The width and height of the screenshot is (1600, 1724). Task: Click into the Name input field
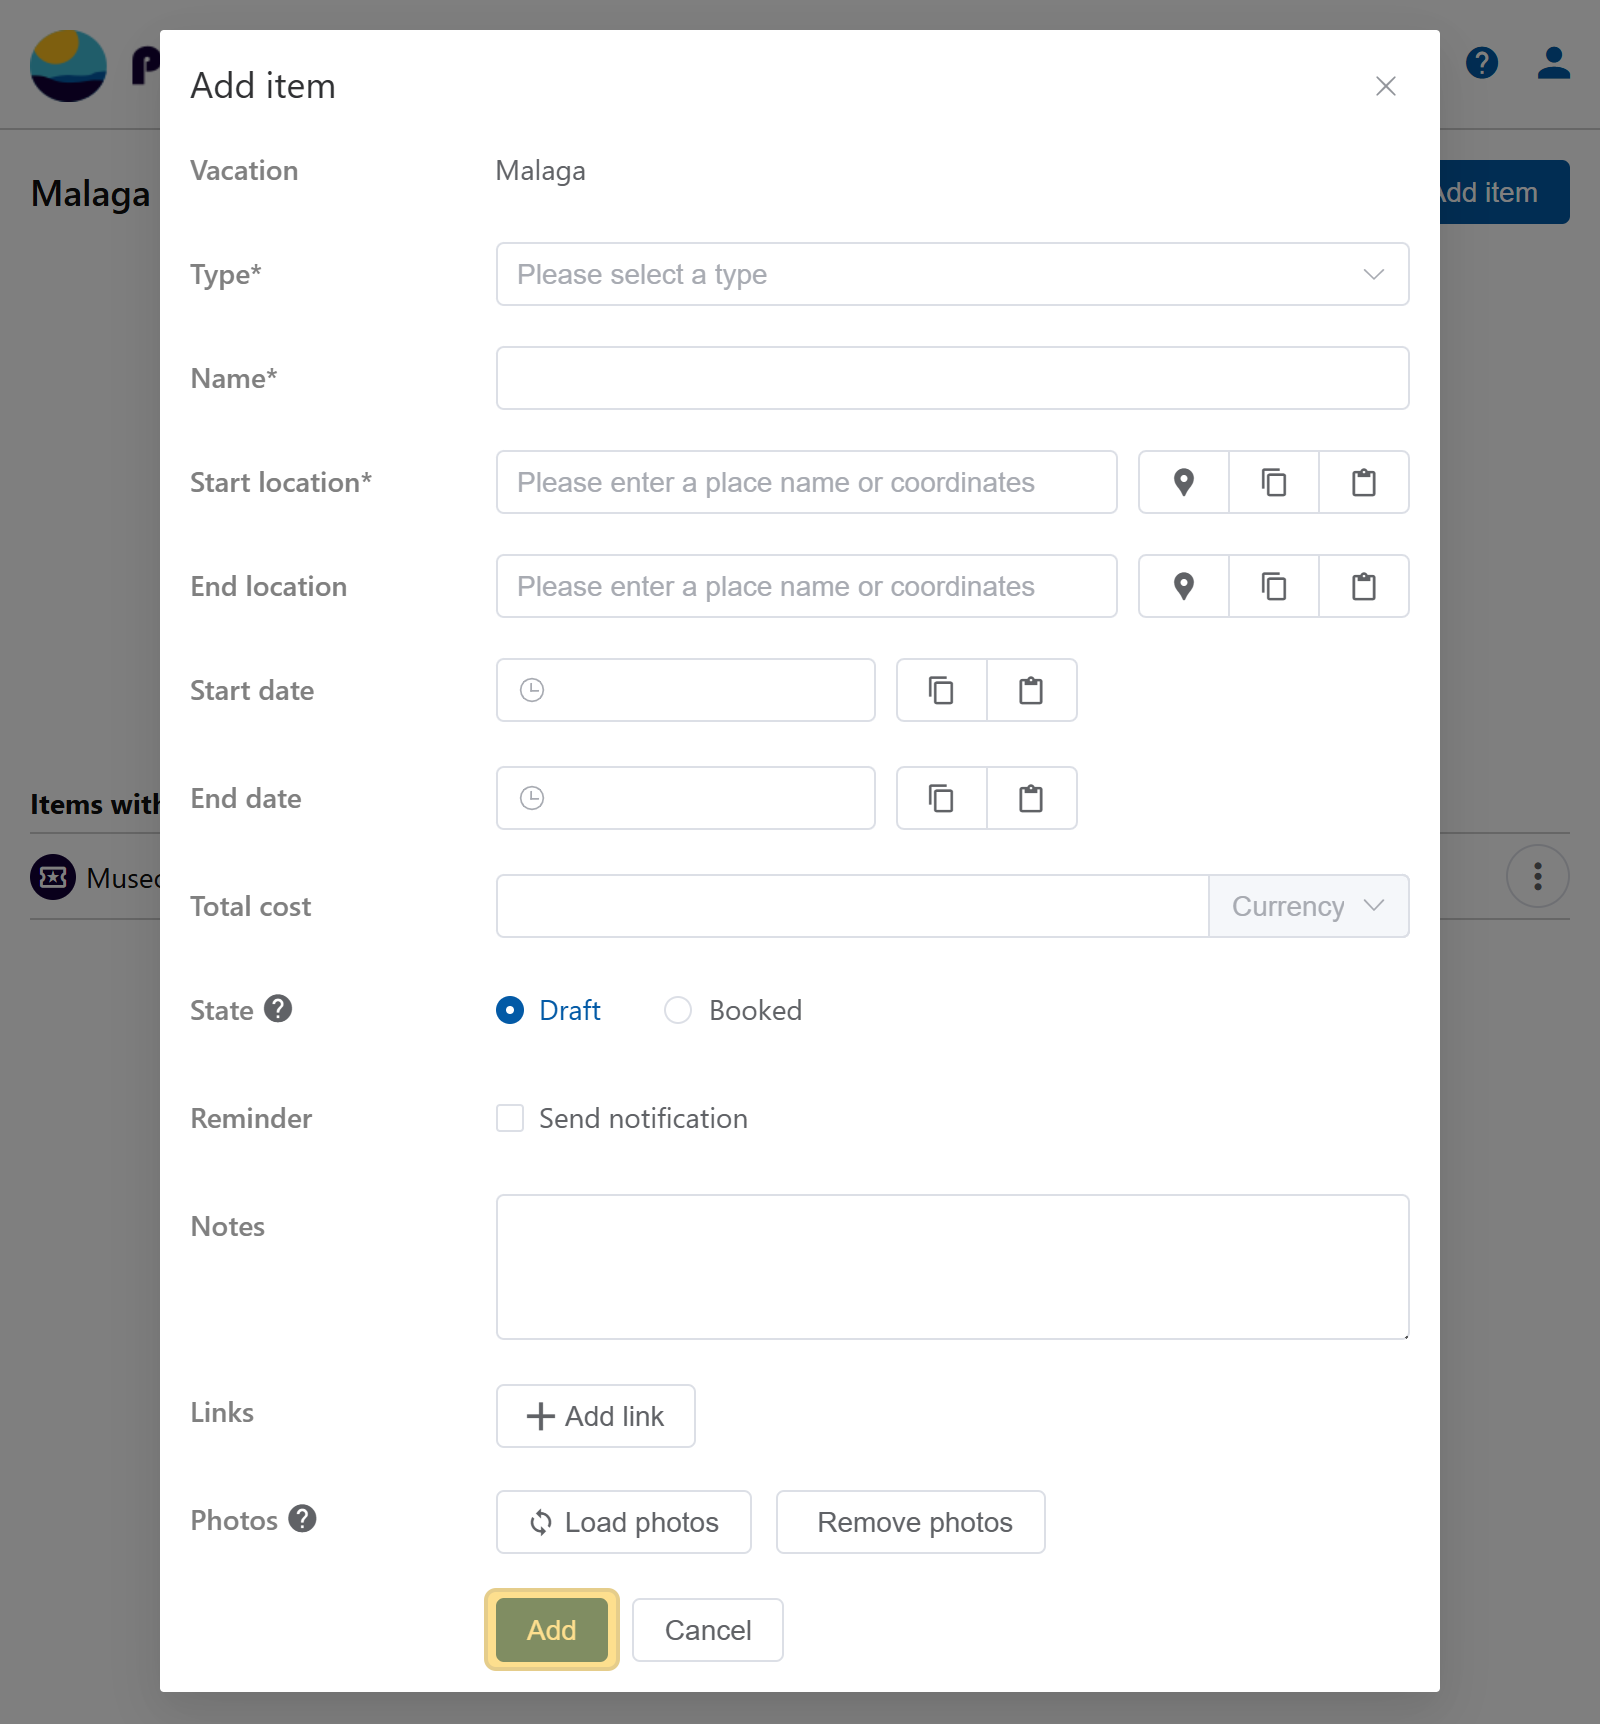[952, 378]
